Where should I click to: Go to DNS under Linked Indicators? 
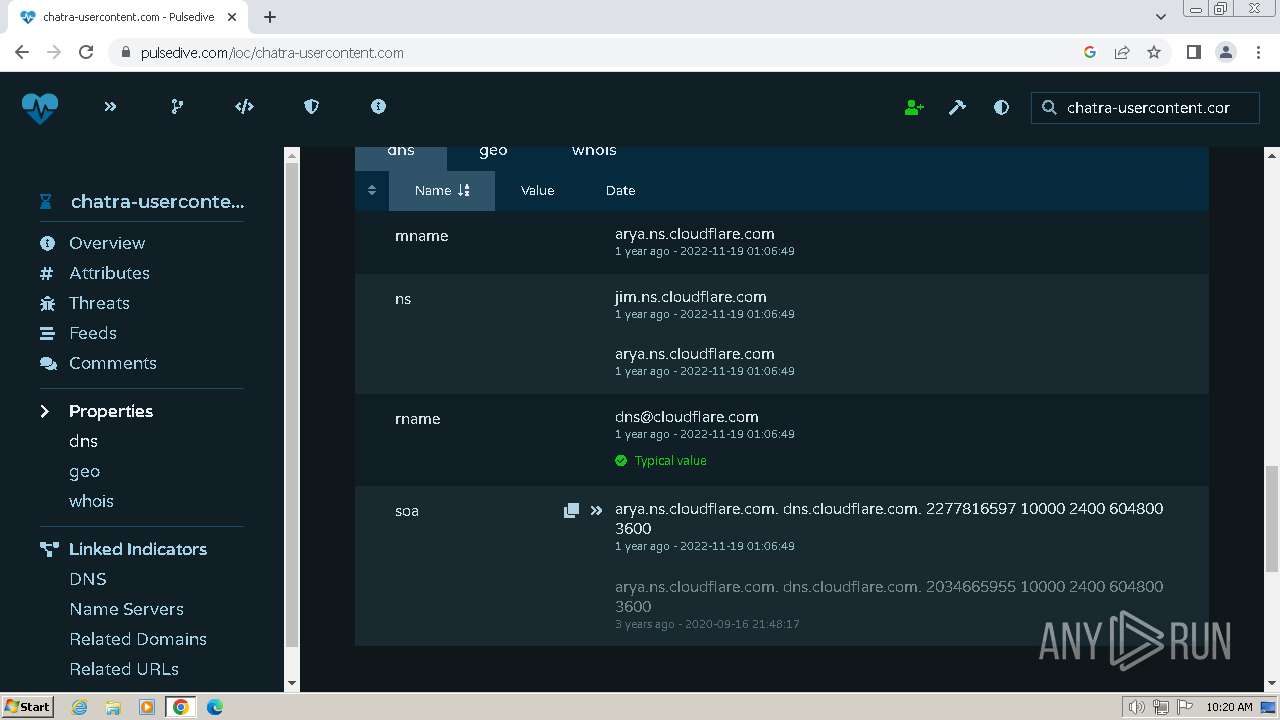[x=88, y=579]
